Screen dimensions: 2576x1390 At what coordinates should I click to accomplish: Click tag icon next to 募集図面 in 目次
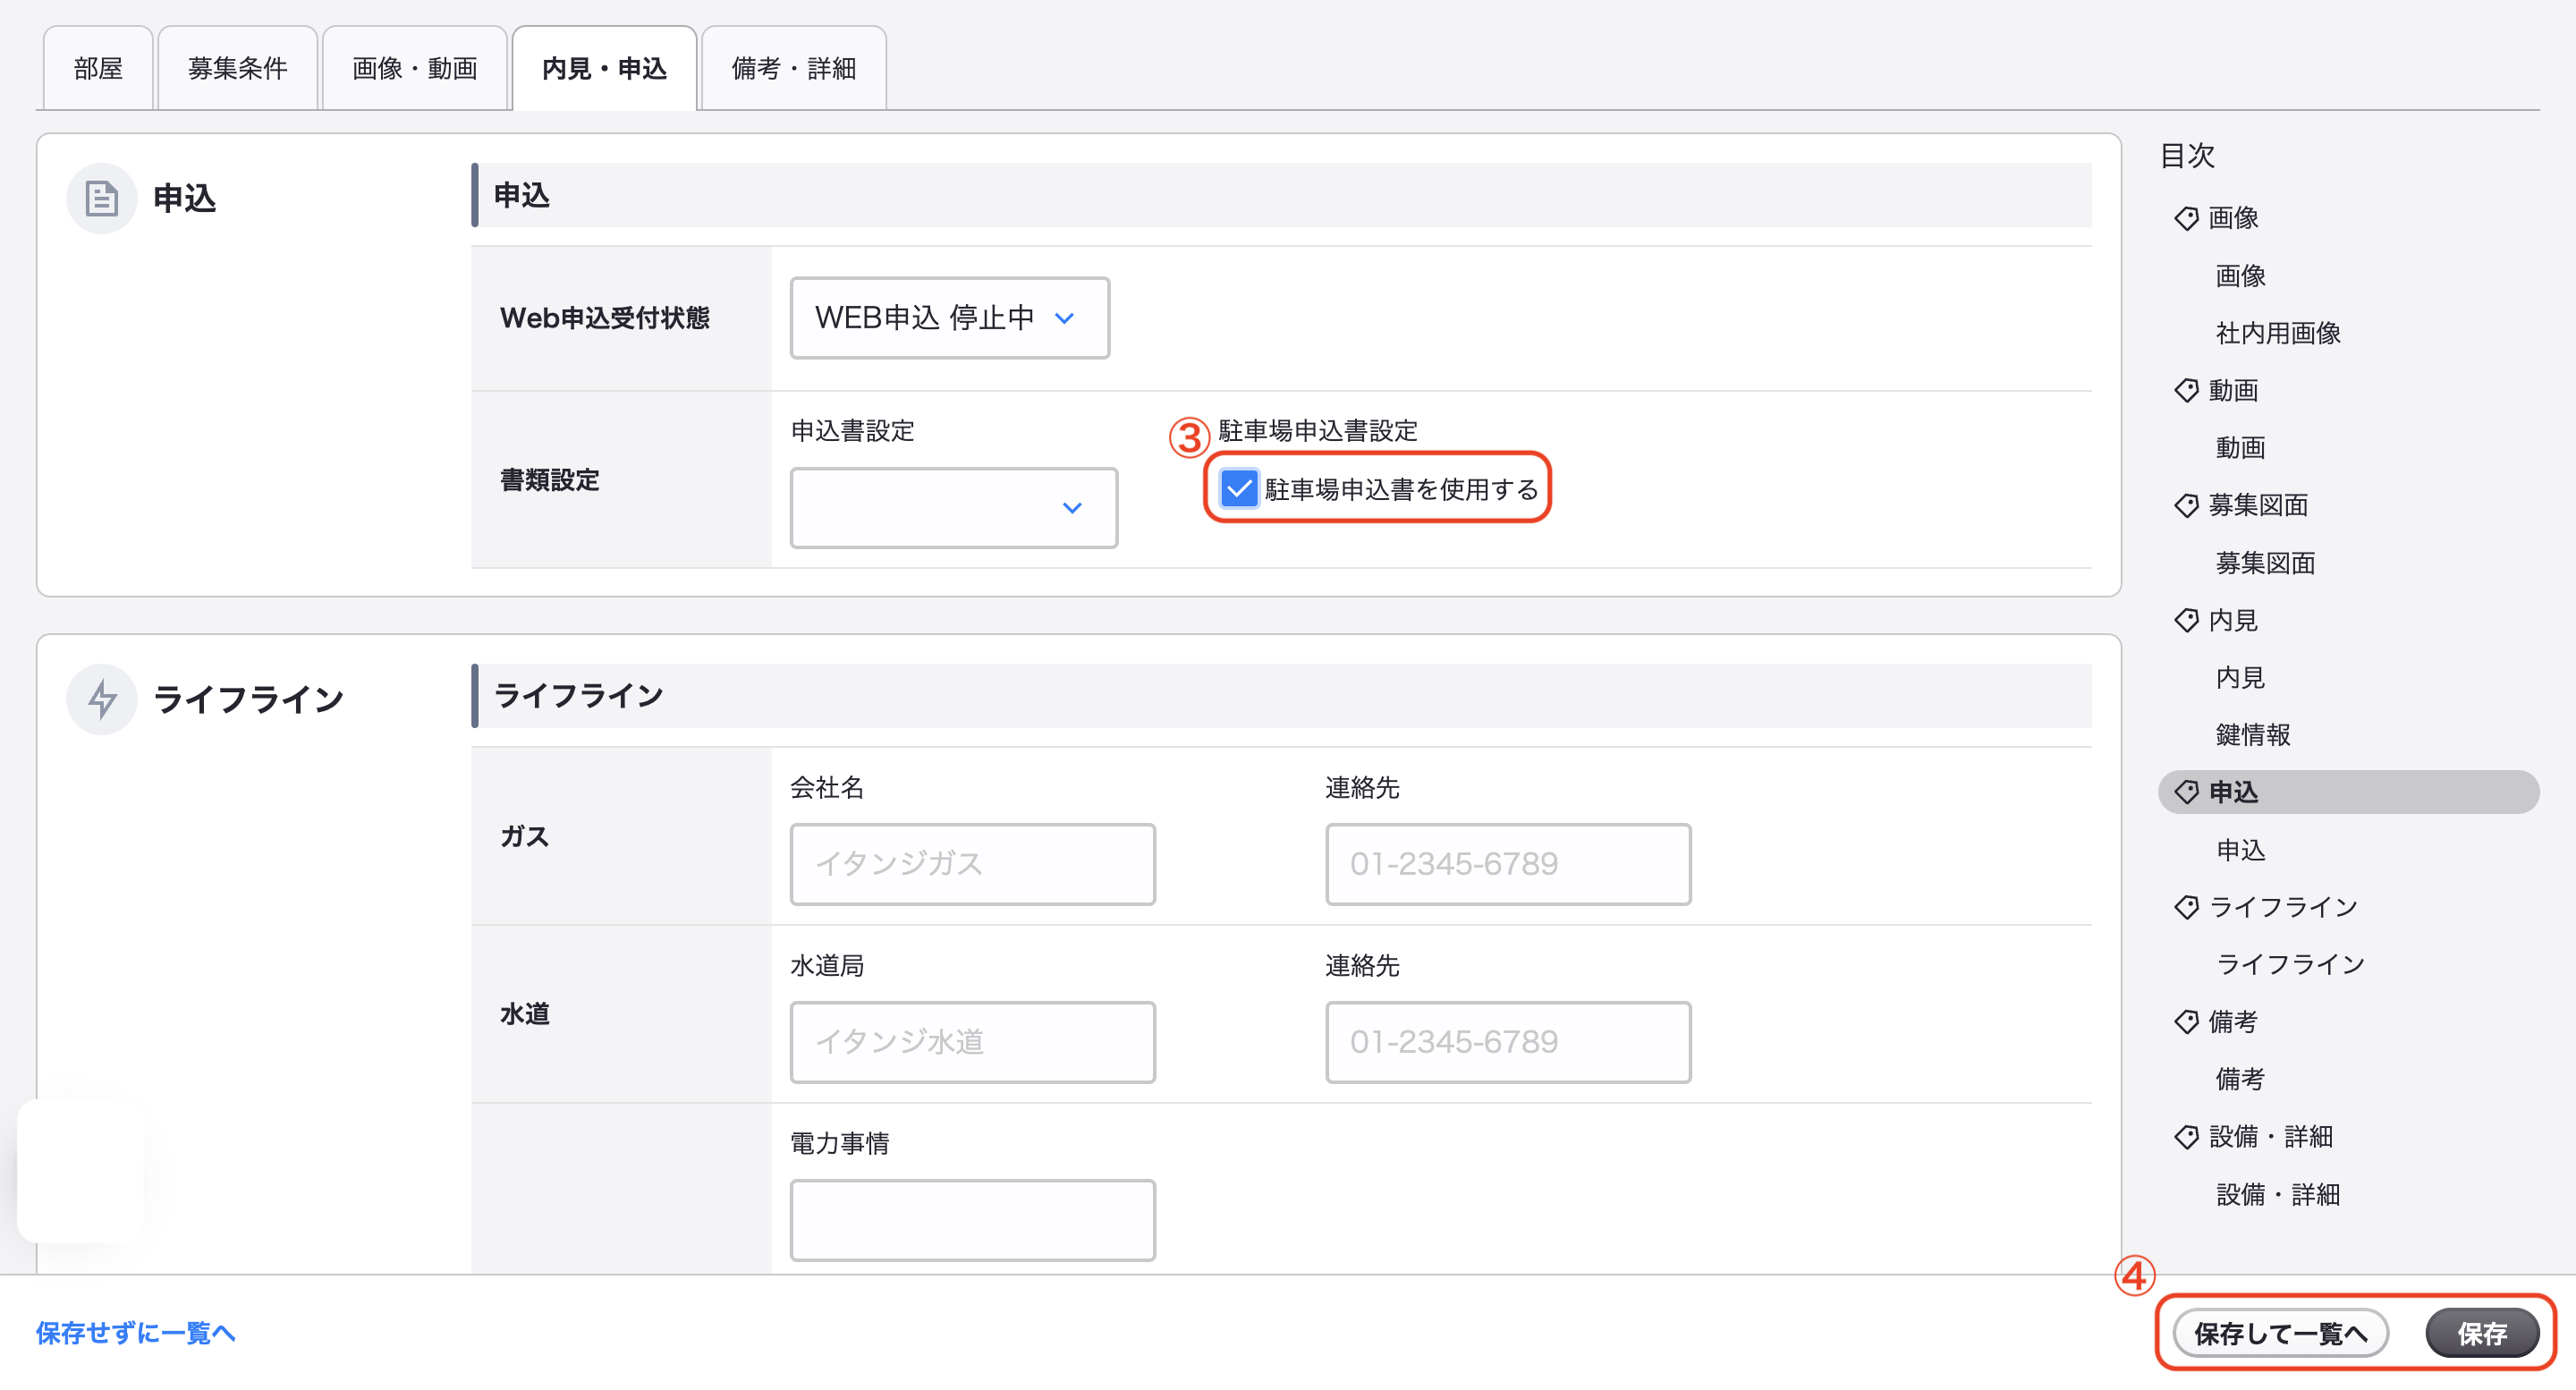pos(2186,505)
